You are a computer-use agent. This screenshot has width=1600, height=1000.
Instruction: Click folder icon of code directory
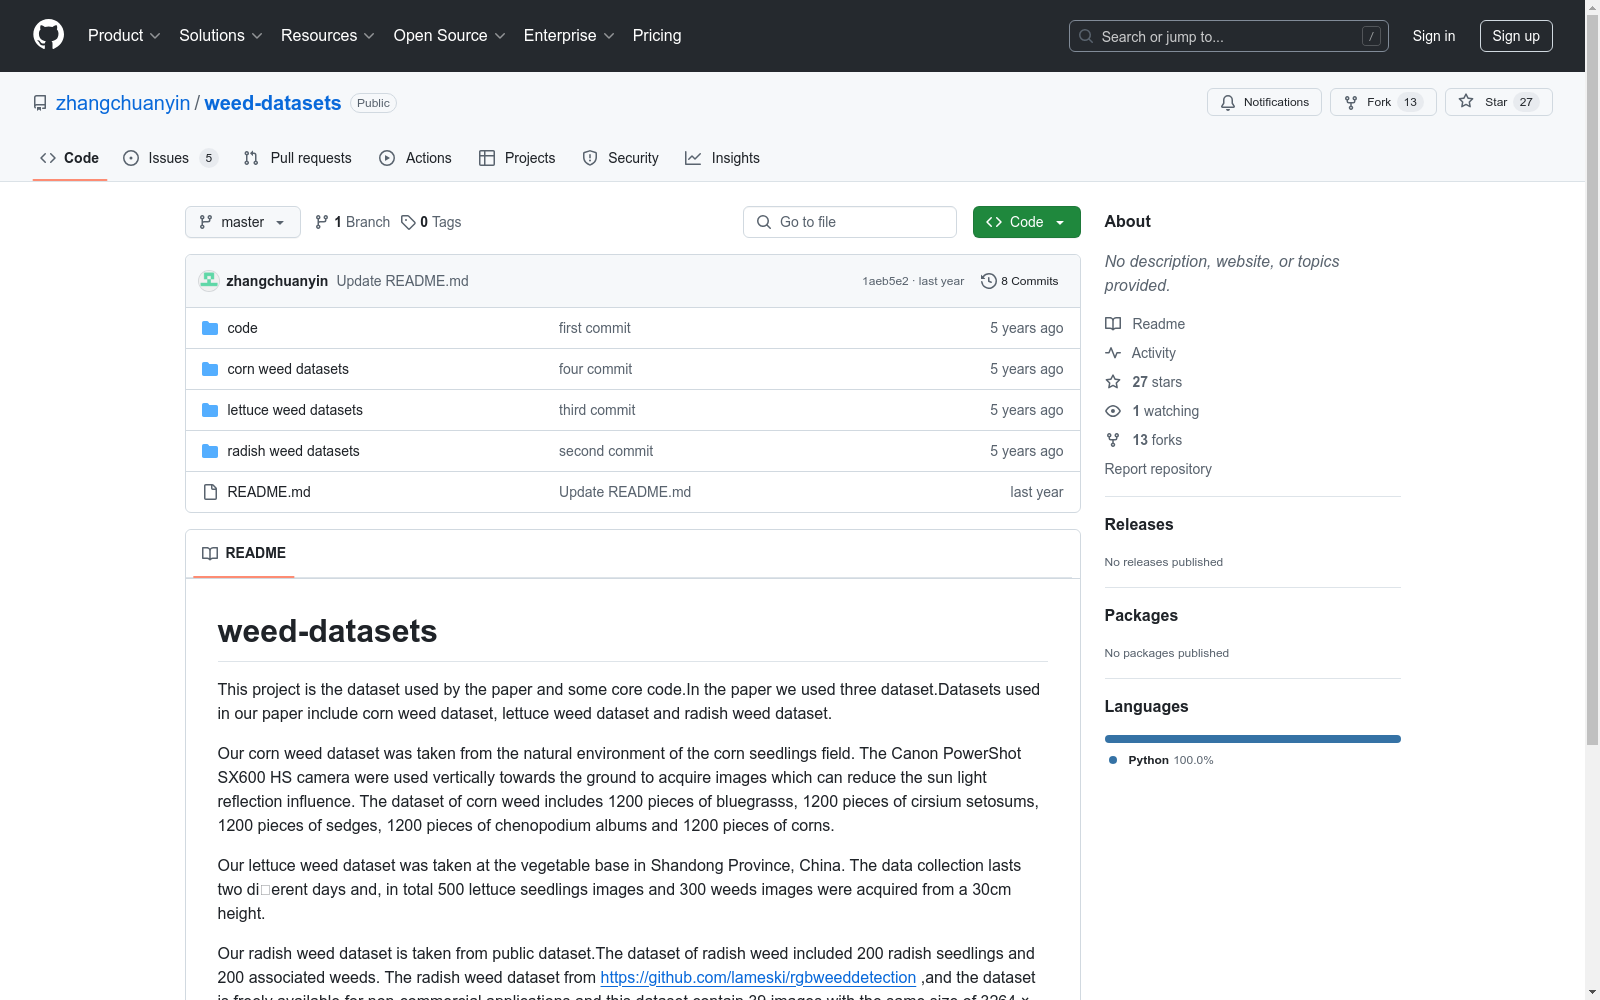pos(210,328)
